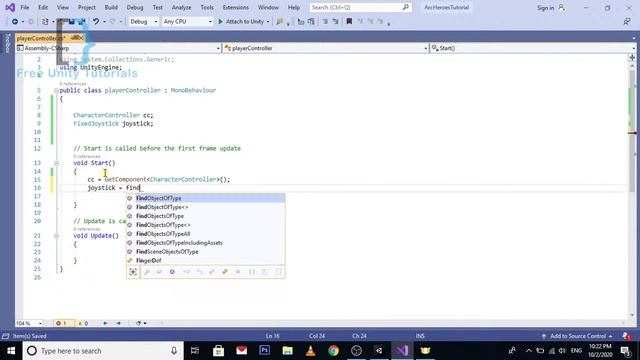Click the microphone icon in taskbar search
Viewport: 640px width, 360px height.
pyautogui.click(x=174, y=351)
